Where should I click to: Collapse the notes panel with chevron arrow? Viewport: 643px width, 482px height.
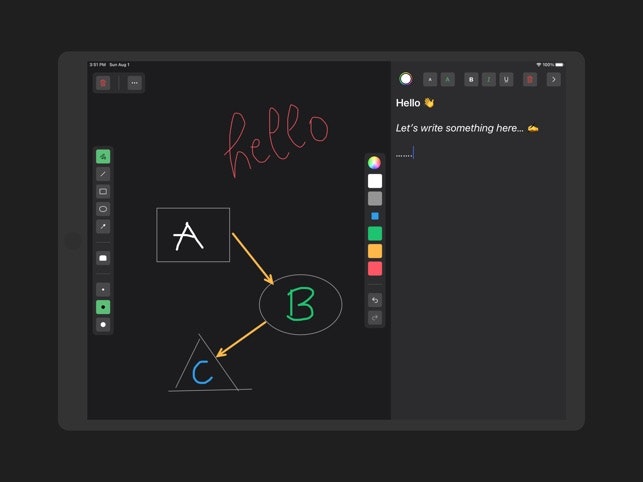click(x=554, y=80)
